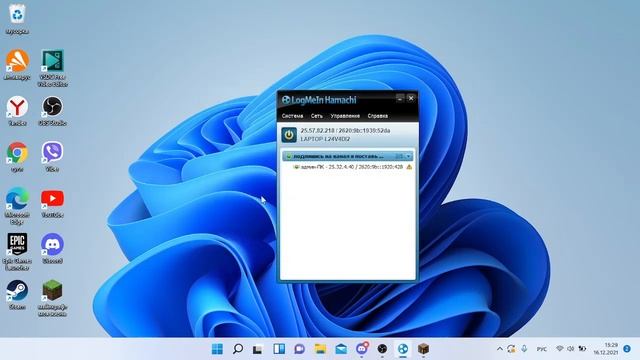Select peer with address 25.32.4.40

(352, 167)
